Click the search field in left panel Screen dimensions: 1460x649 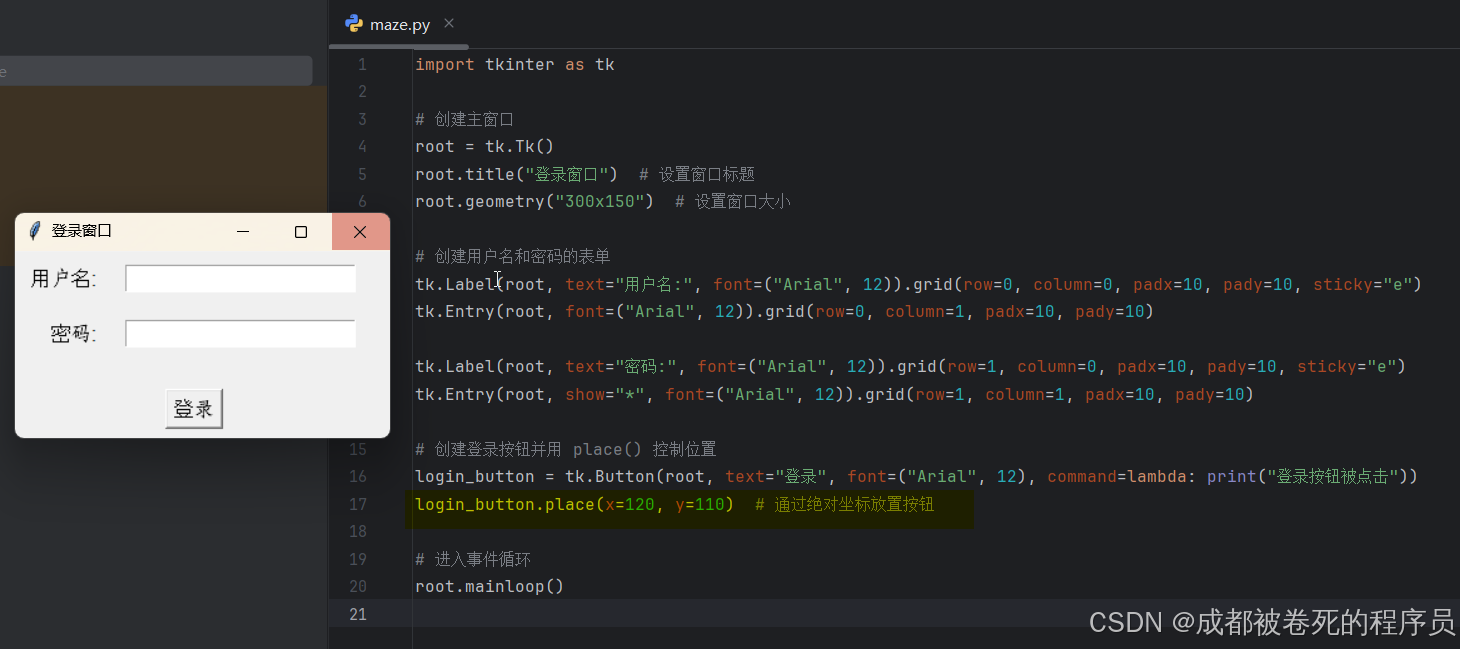pyautogui.click(x=156, y=71)
